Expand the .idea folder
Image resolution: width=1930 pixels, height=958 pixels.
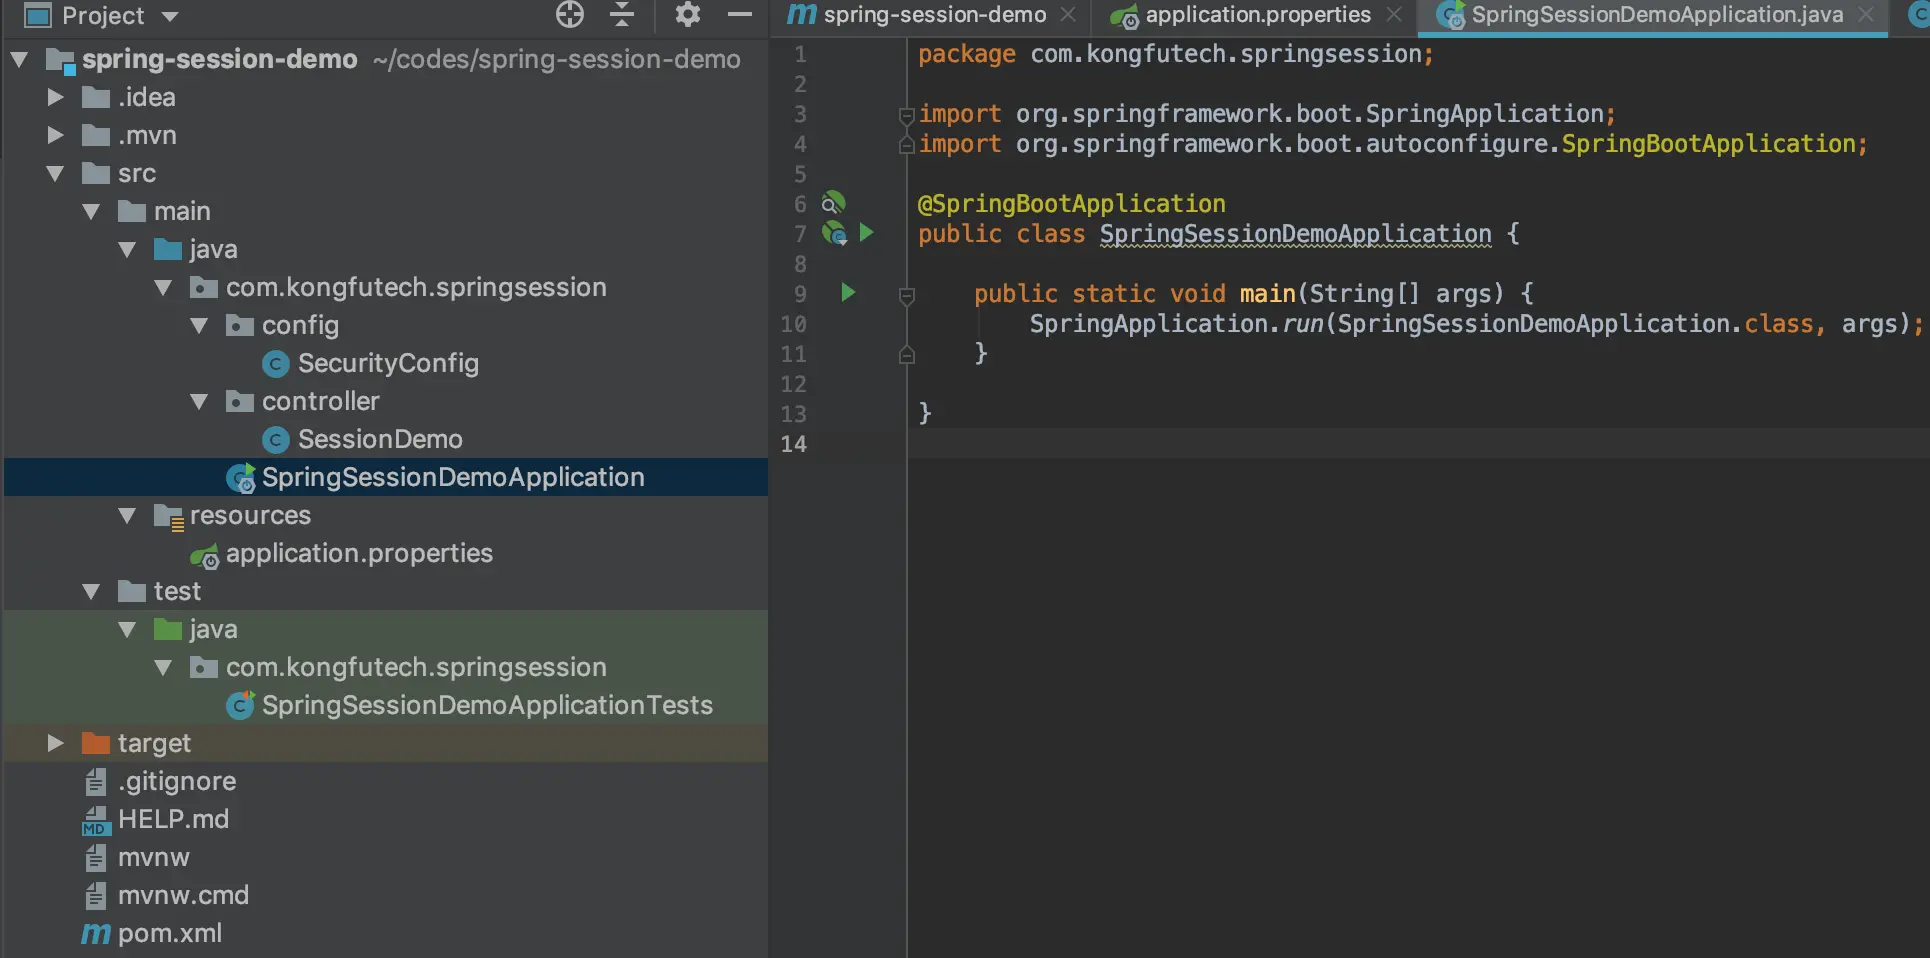(x=56, y=98)
